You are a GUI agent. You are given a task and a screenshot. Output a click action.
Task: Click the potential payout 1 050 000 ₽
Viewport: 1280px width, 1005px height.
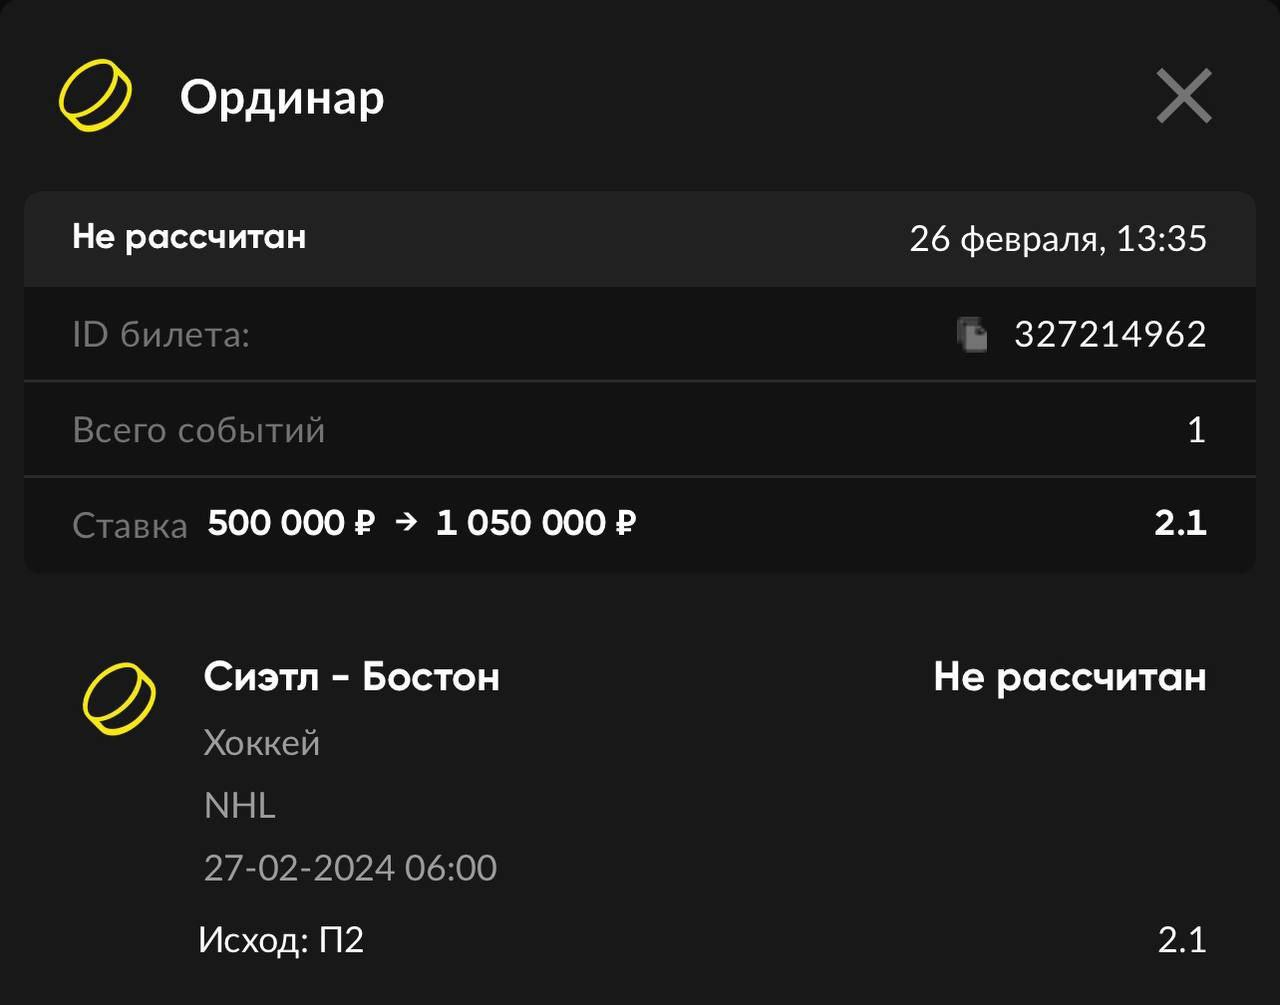tap(536, 523)
